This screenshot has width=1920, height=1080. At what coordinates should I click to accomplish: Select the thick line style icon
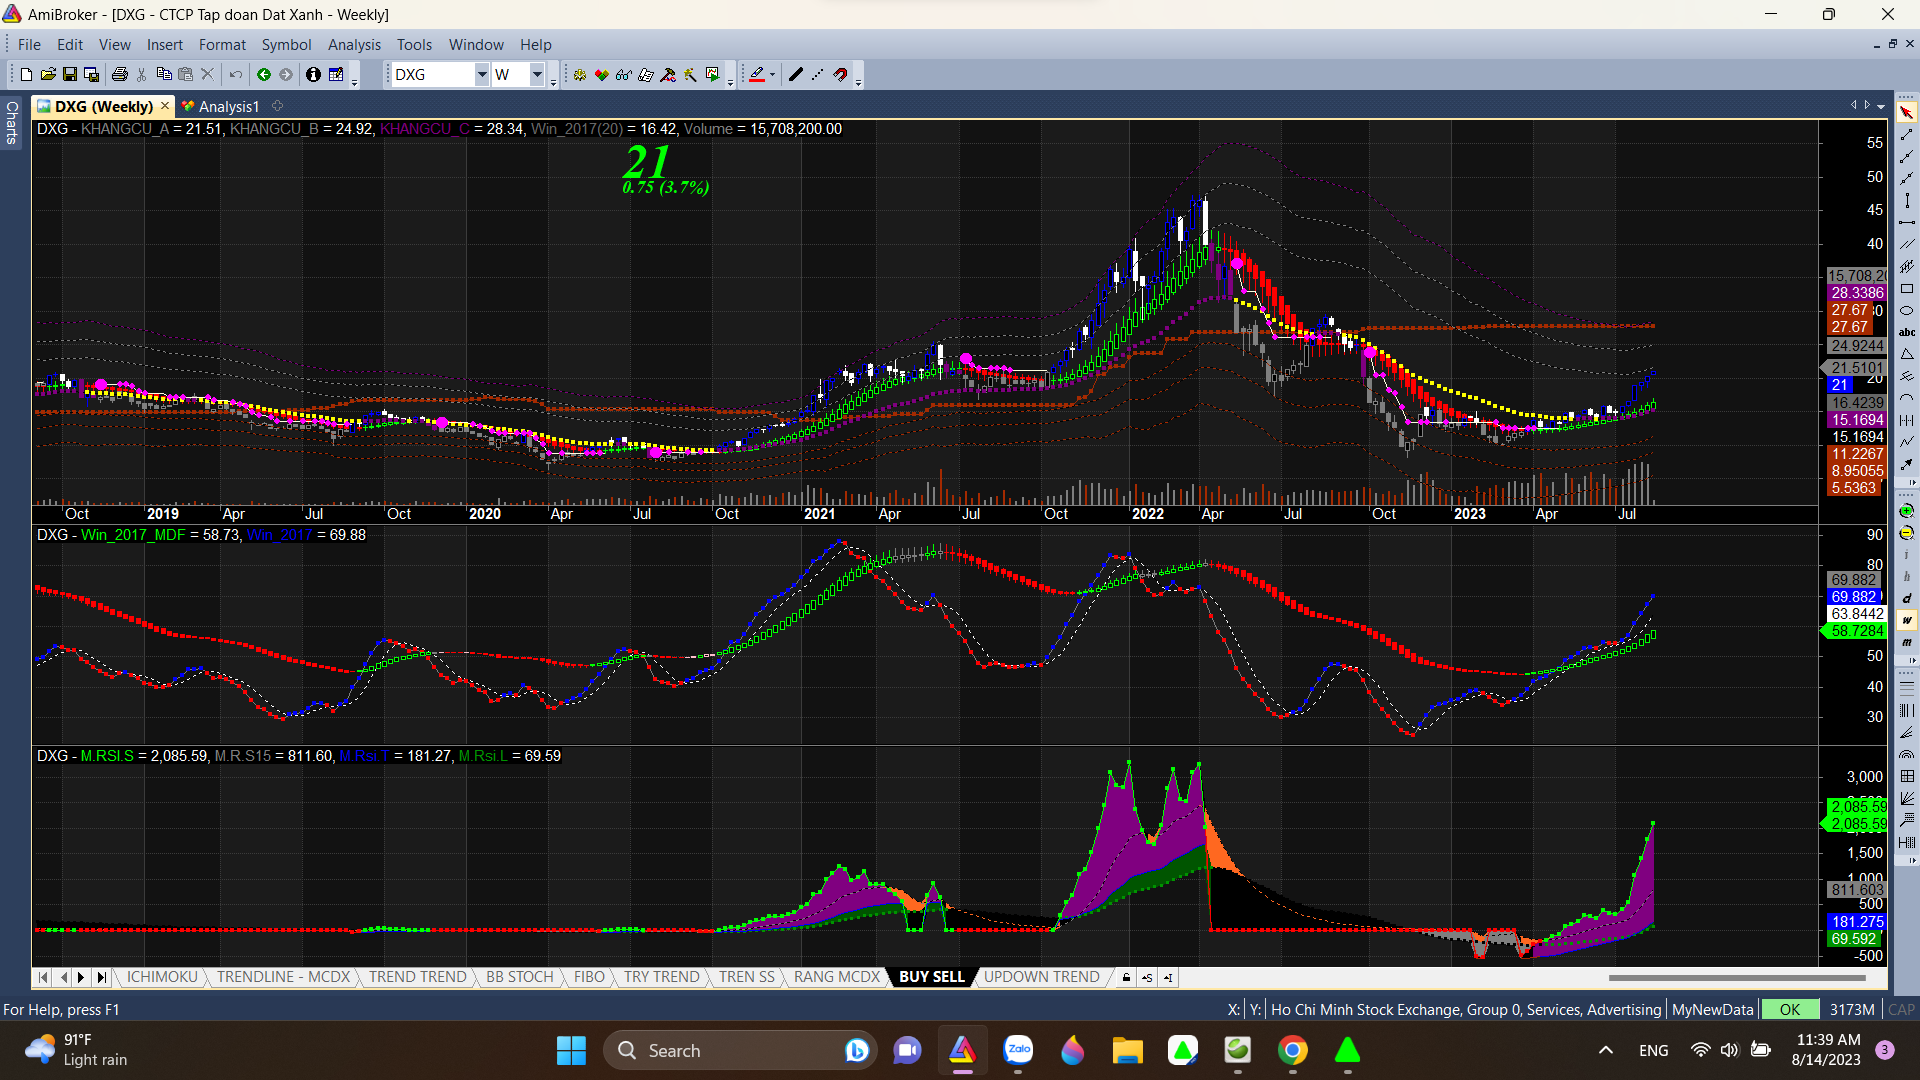(x=796, y=75)
